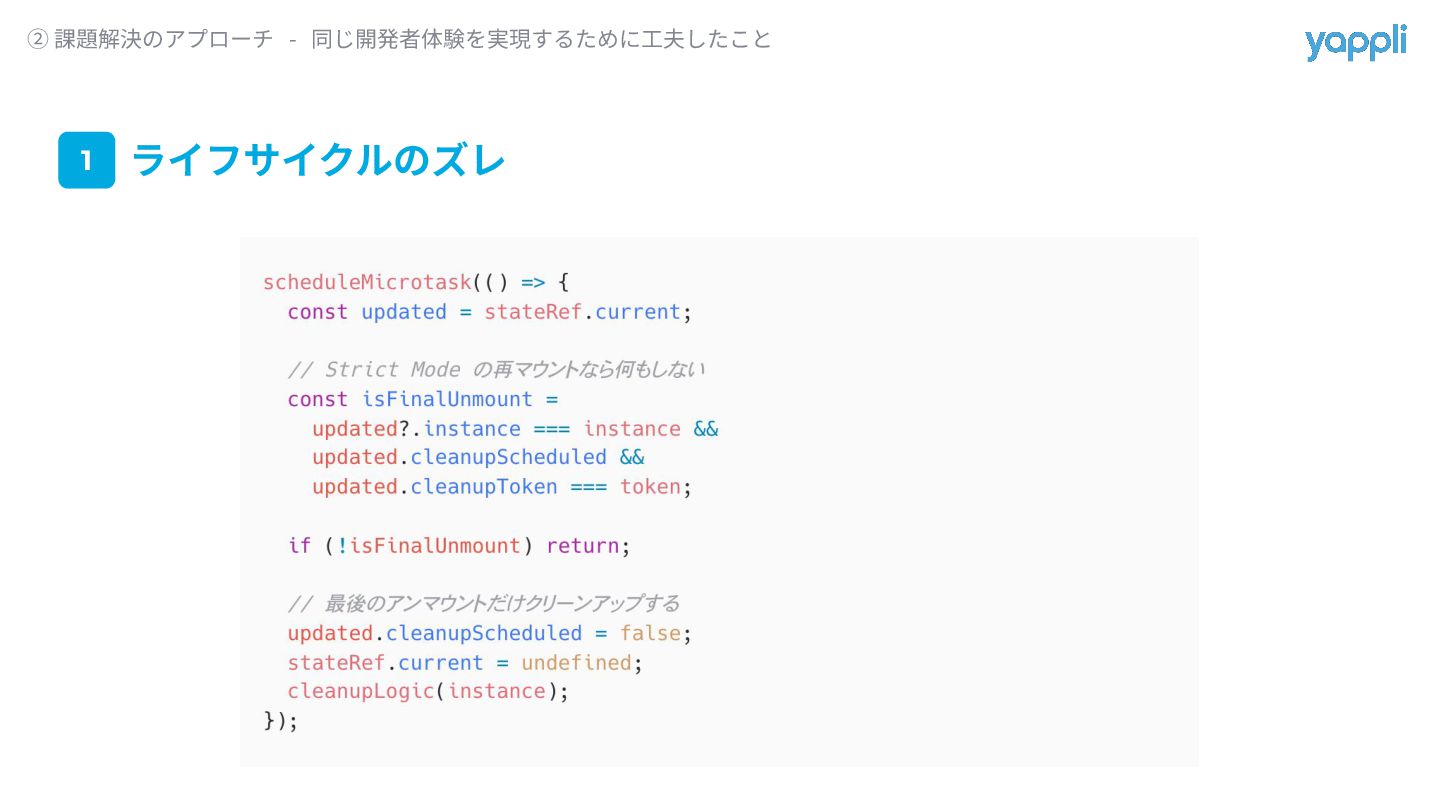Image resolution: width=1440 pixels, height=810 pixels.
Task: Click the comment 最後のアンマウントだけクリーンアップする
Action: (x=484, y=604)
